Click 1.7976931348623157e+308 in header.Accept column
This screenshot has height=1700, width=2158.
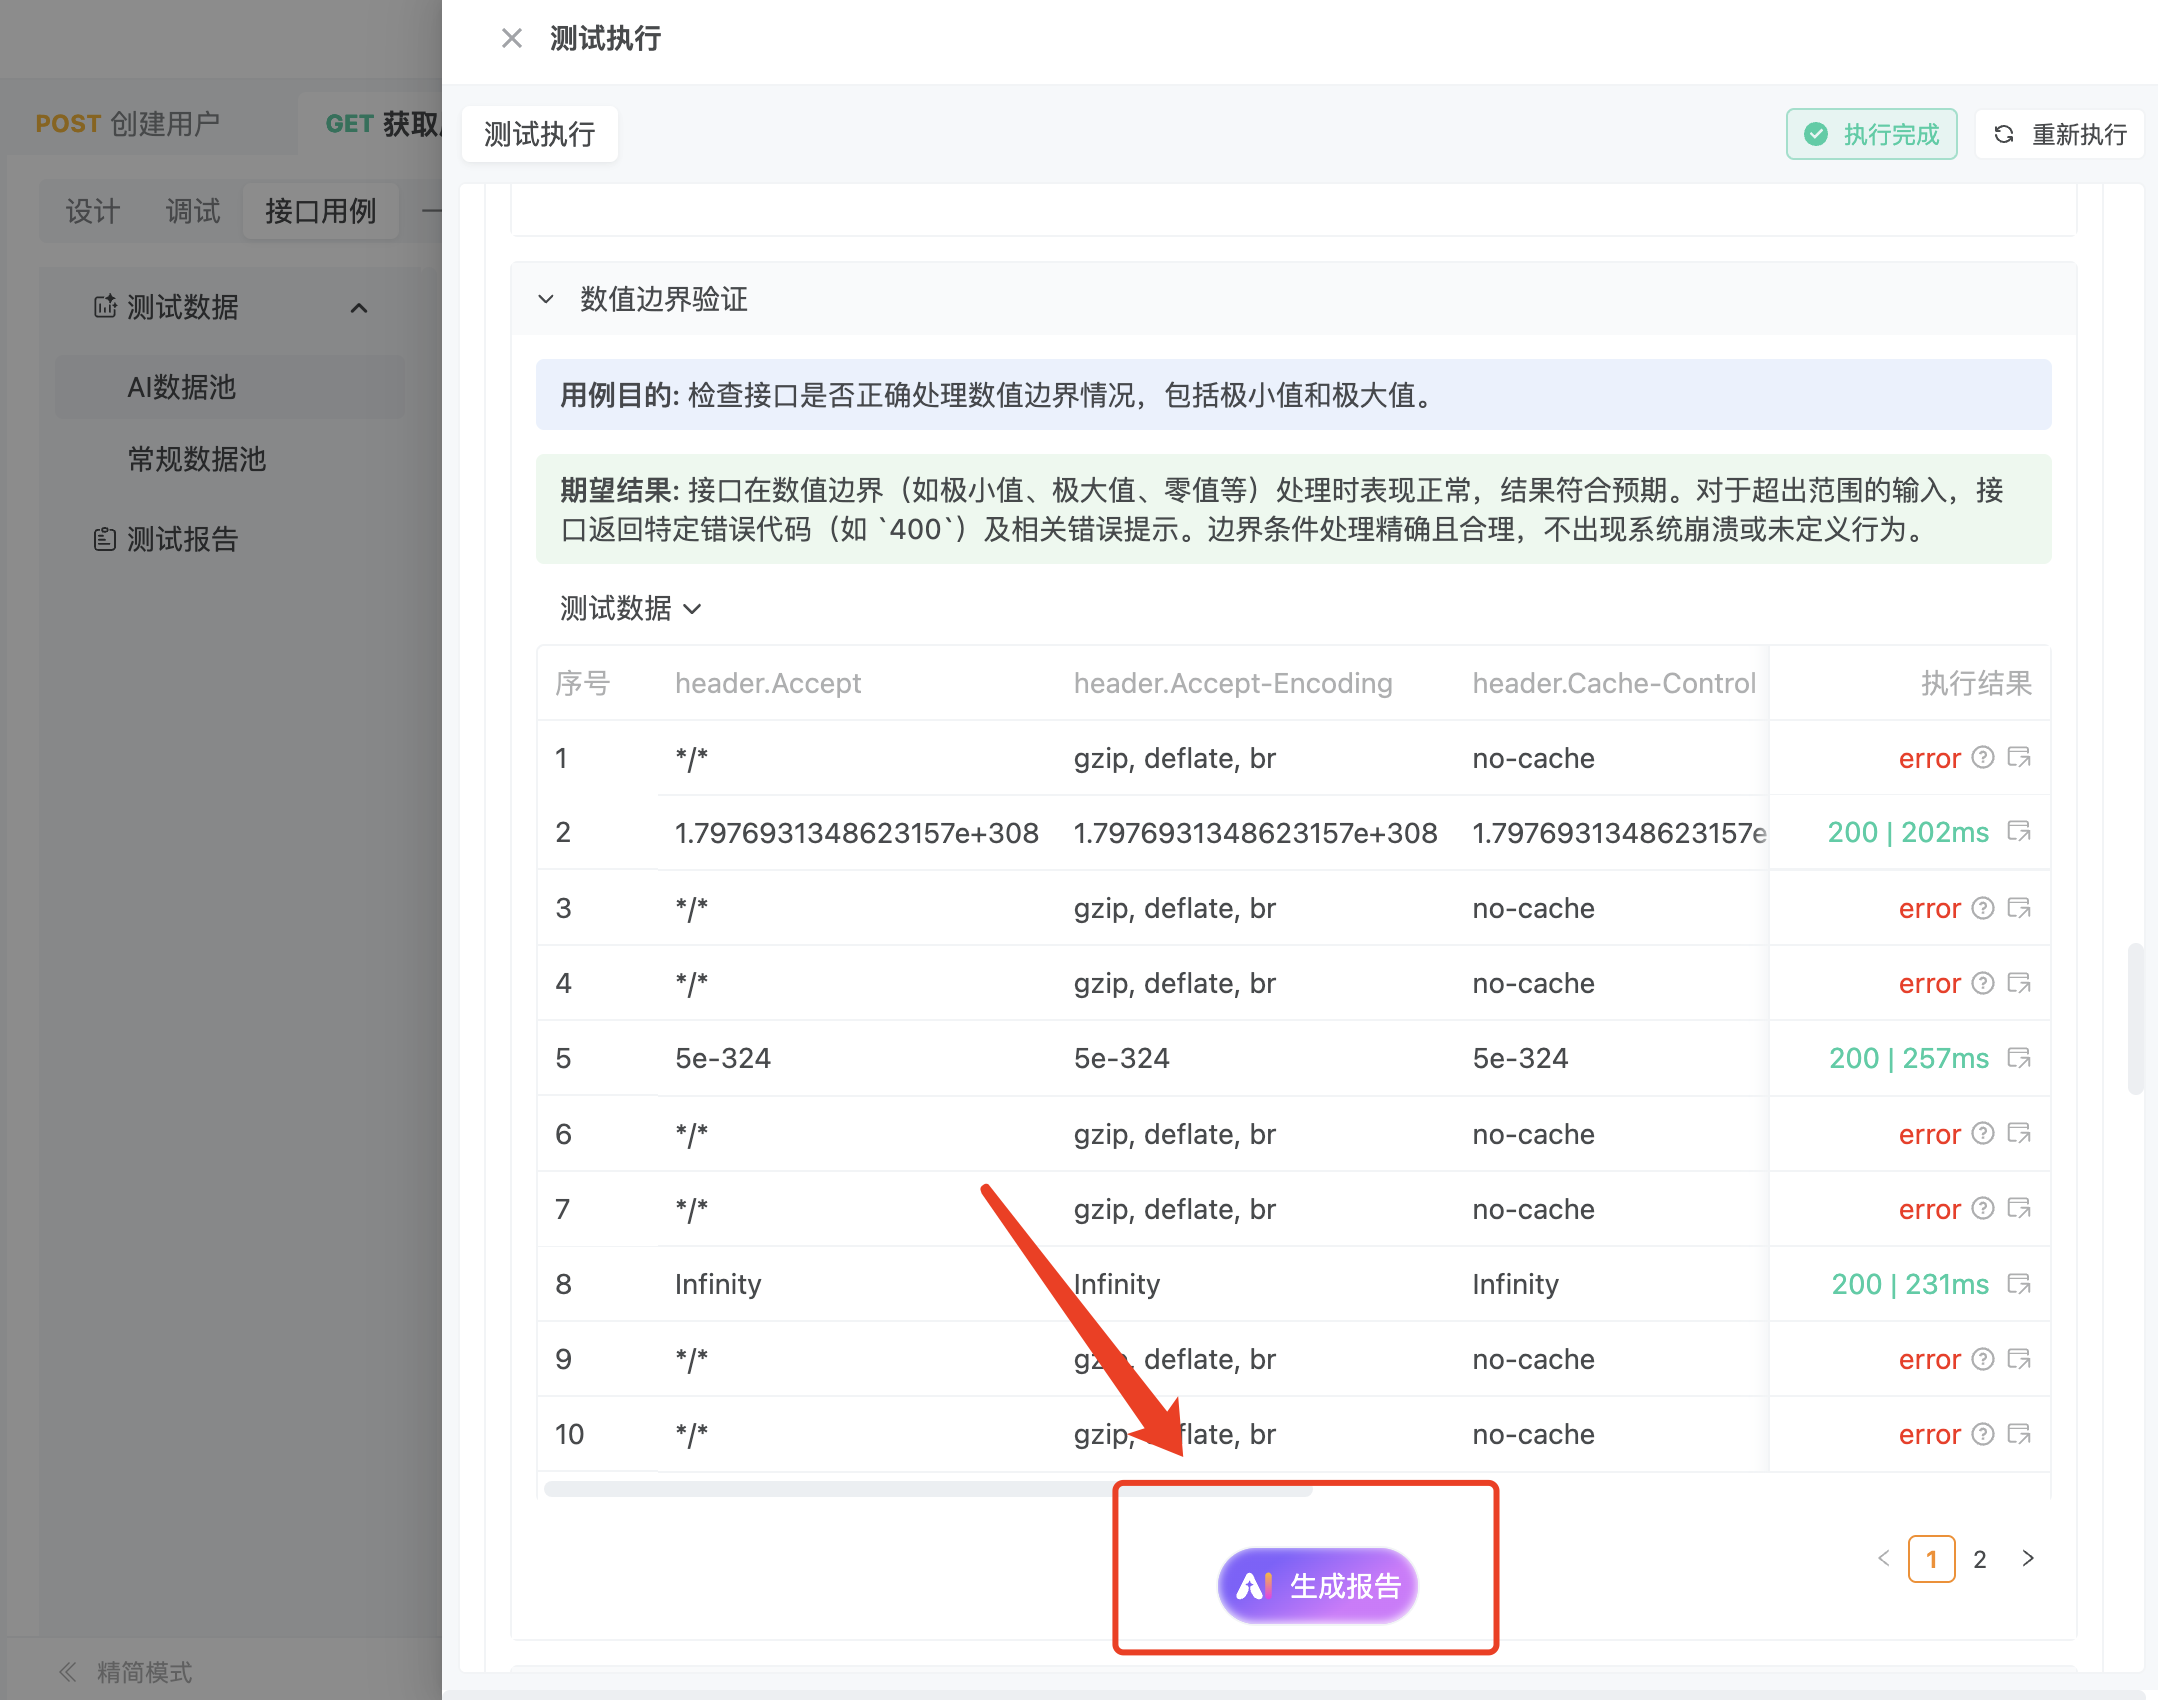click(857, 832)
